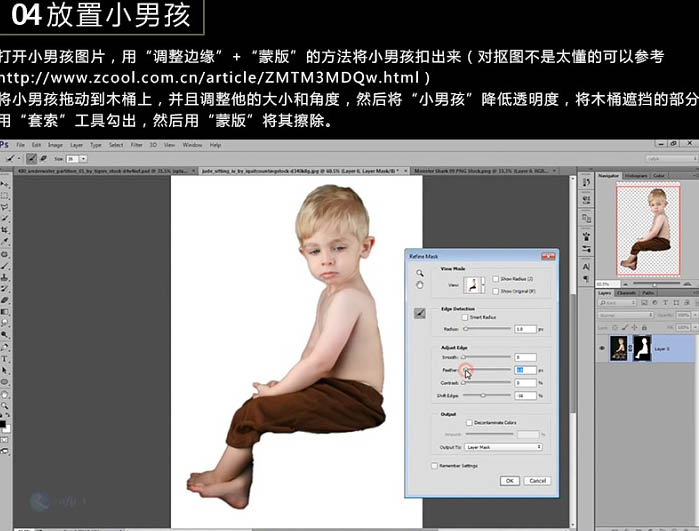Select the History Brush tool
The image size is (699, 531).
click(x=4, y=289)
